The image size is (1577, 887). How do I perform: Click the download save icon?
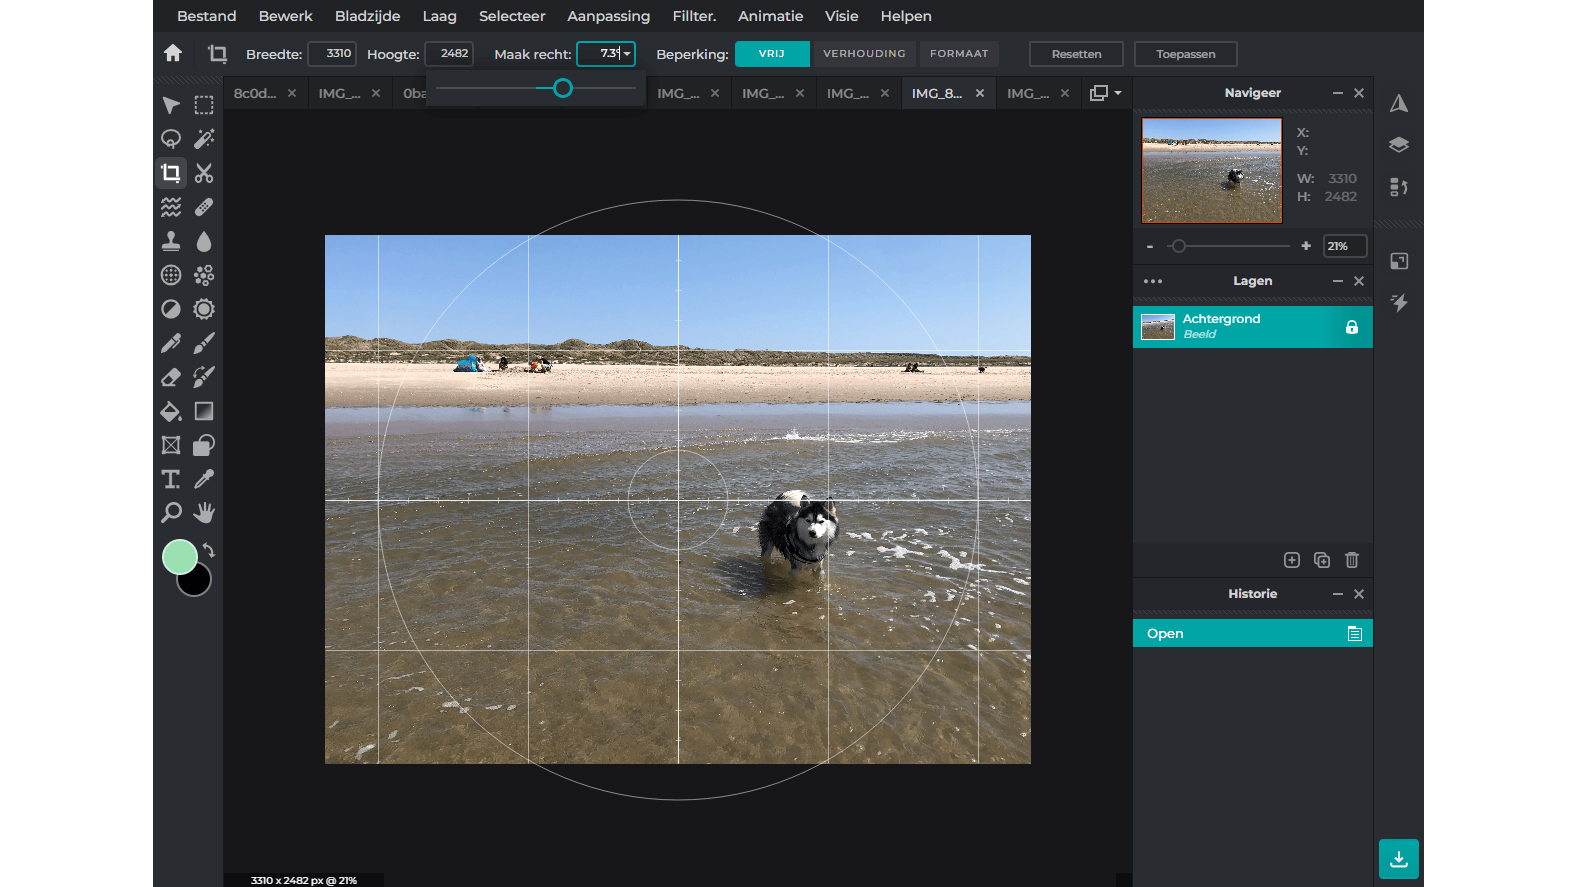(x=1398, y=859)
